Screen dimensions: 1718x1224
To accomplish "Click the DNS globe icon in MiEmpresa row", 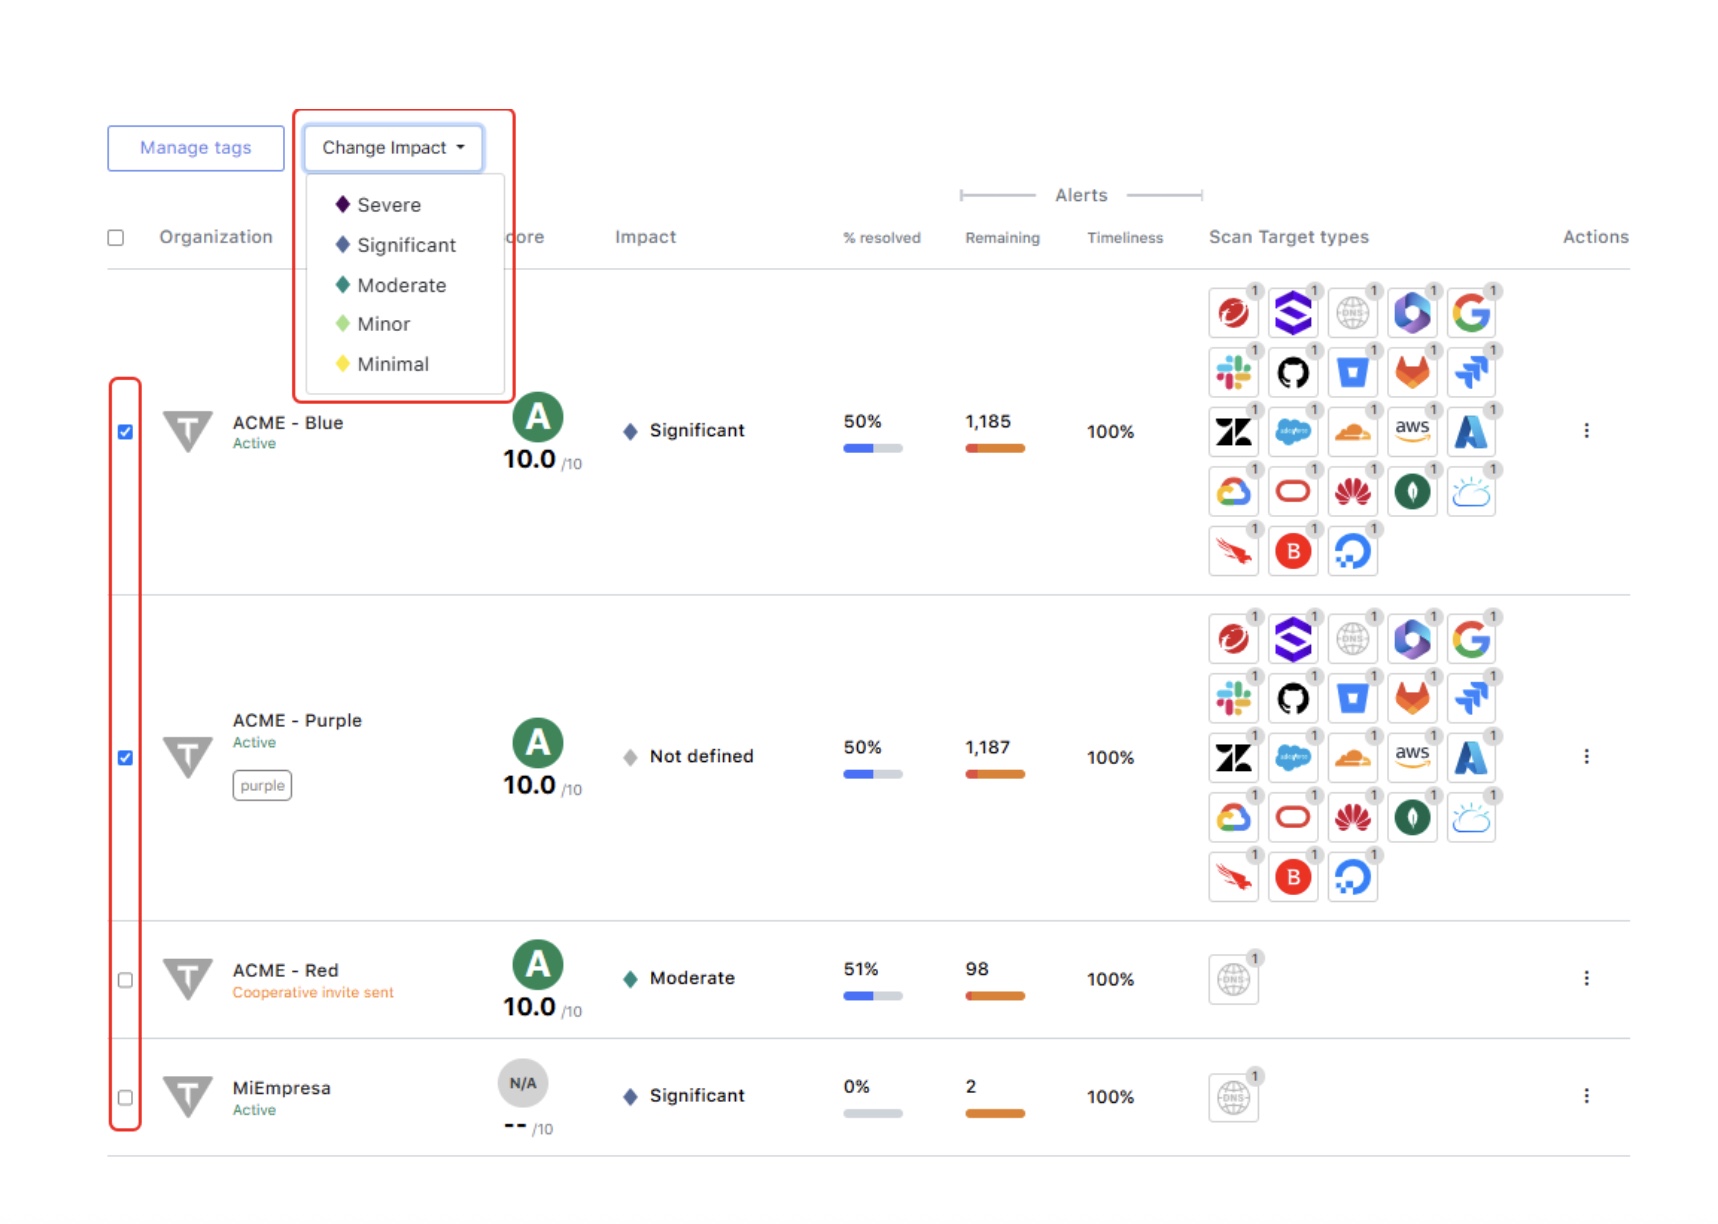I will pyautogui.click(x=1233, y=1098).
